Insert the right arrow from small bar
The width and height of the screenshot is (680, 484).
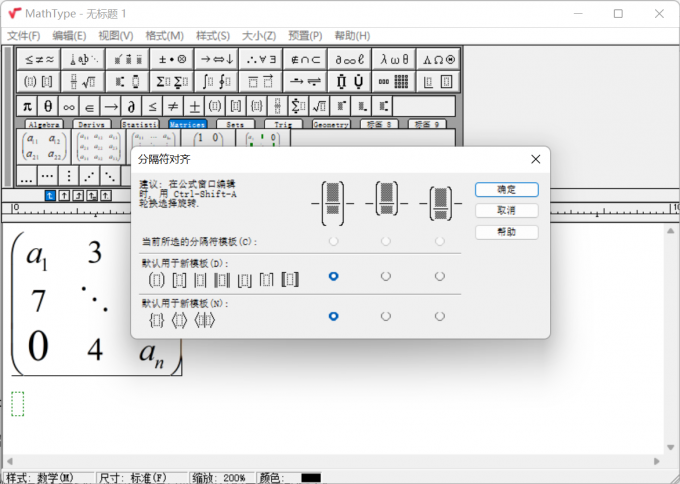111,106
